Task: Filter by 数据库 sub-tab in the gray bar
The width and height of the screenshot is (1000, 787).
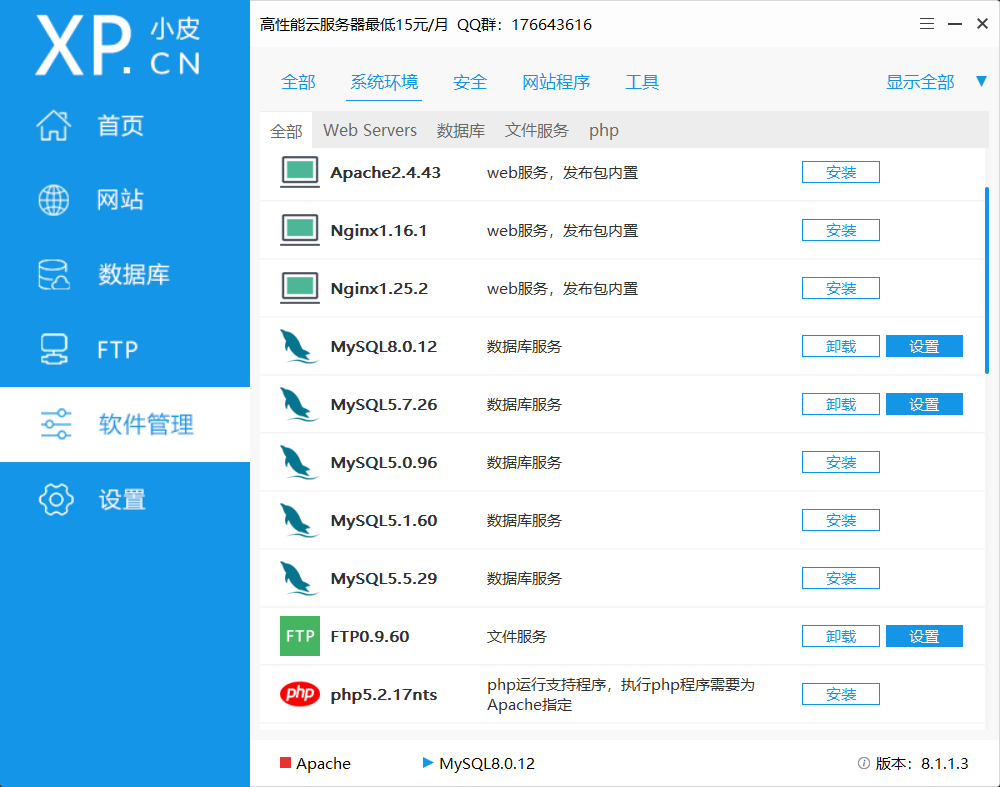Action: tap(460, 131)
